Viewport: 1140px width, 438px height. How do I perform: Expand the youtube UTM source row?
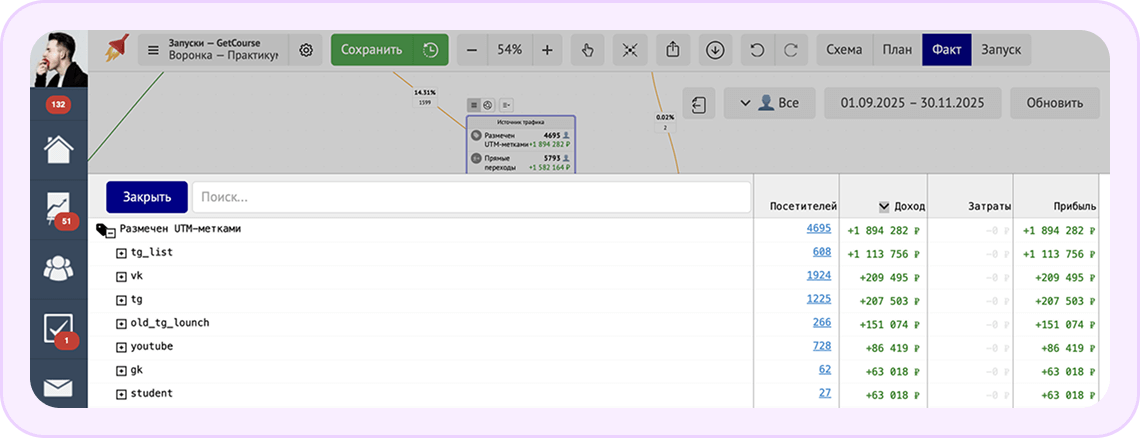(121, 347)
